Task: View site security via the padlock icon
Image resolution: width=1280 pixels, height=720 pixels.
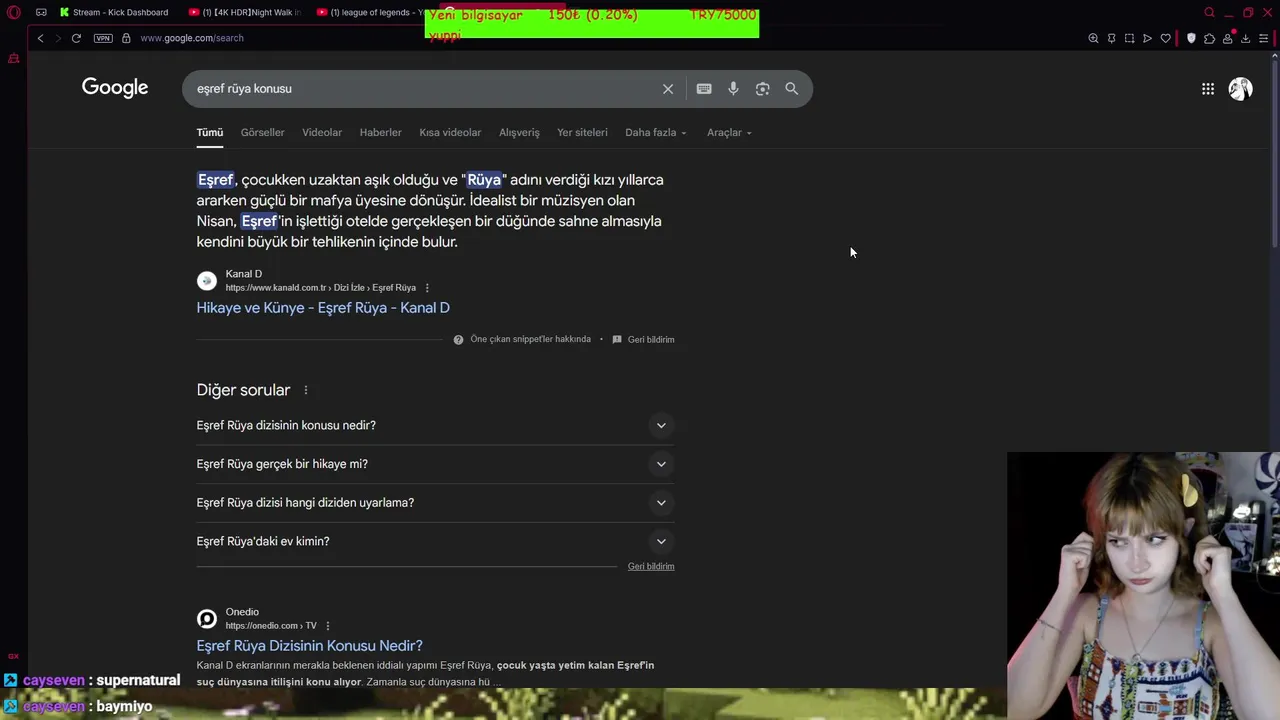Action: tap(126, 38)
